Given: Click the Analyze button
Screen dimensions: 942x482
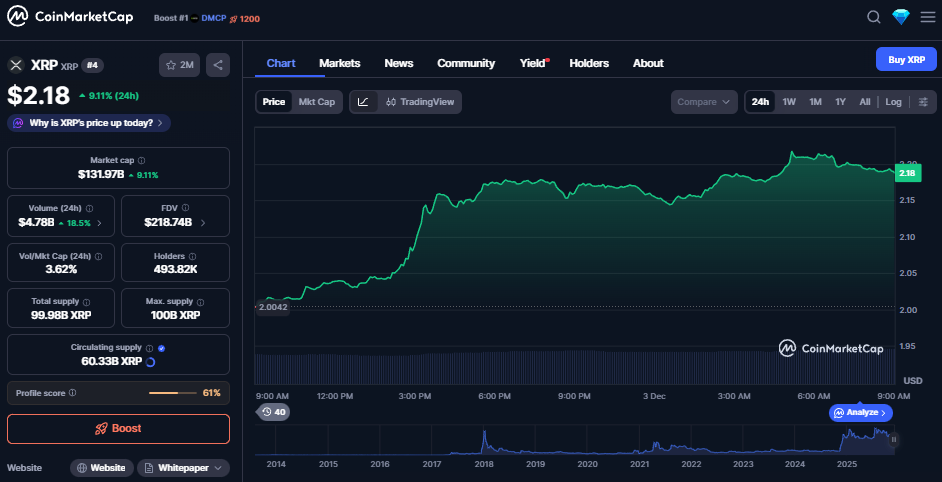Looking at the screenshot, I should [x=861, y=412].
